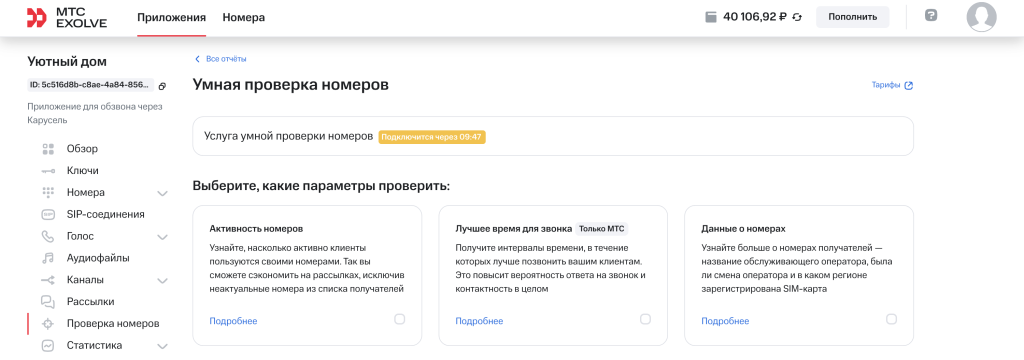Click the Ключи key icon
Screen dimensions: 1024x360
48,171
